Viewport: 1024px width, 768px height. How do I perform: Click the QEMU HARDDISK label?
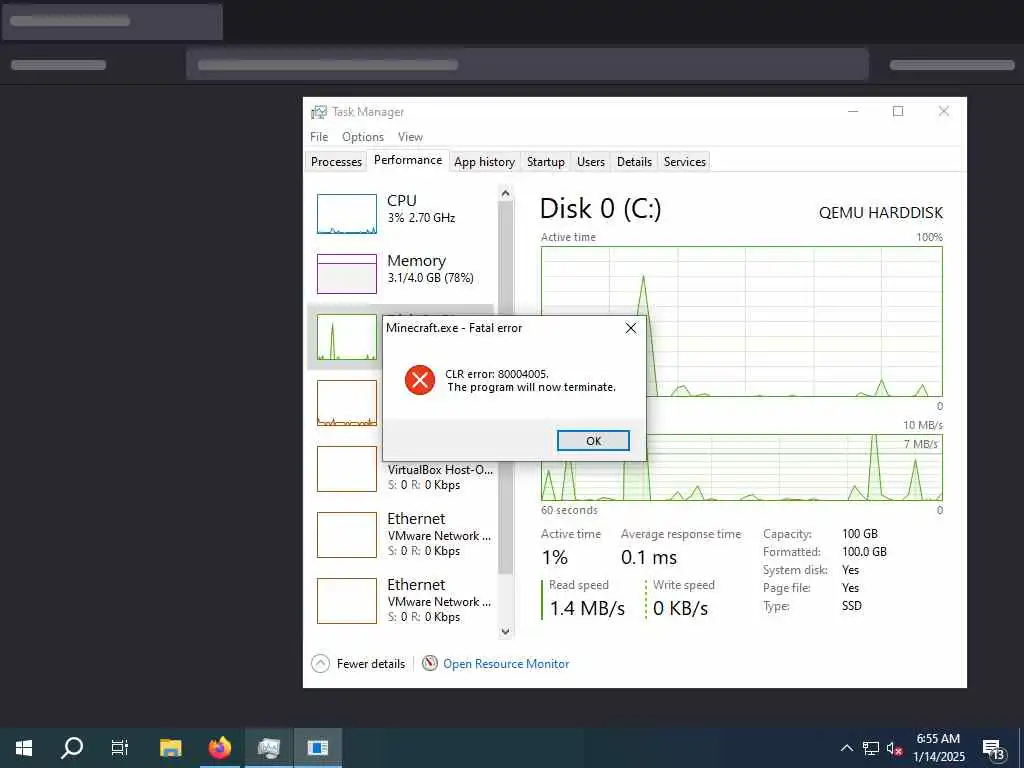click(880, 213)
